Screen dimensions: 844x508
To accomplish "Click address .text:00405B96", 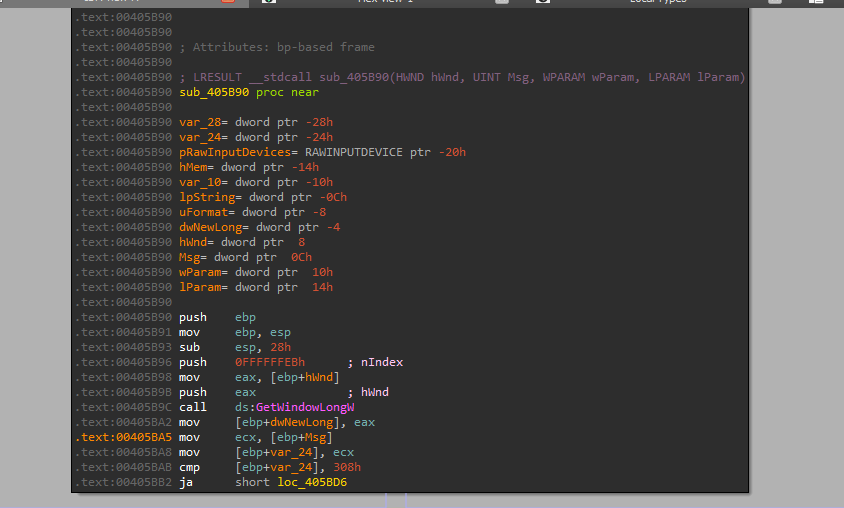I will [123, 363].
